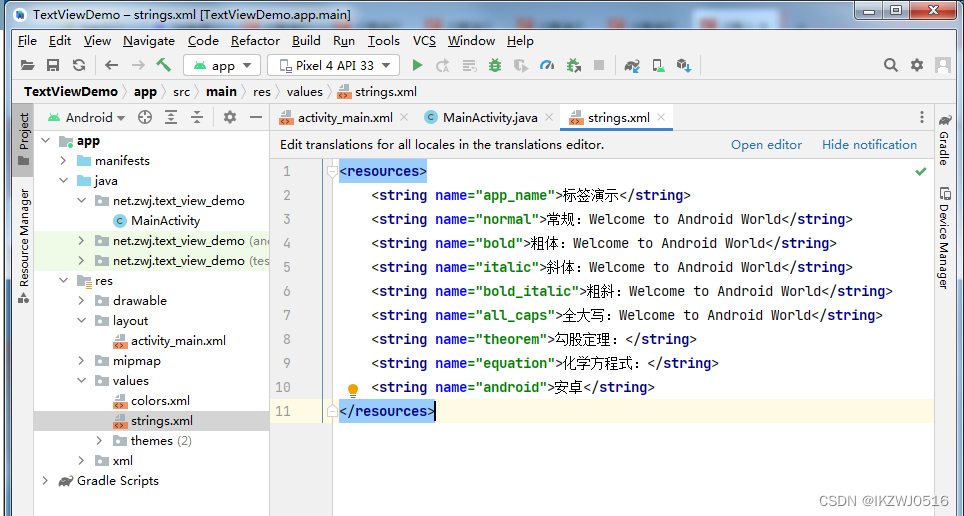This screenshot has width=964, height=516.
Task: Open the VCS menu
Action: click(424, 41)
